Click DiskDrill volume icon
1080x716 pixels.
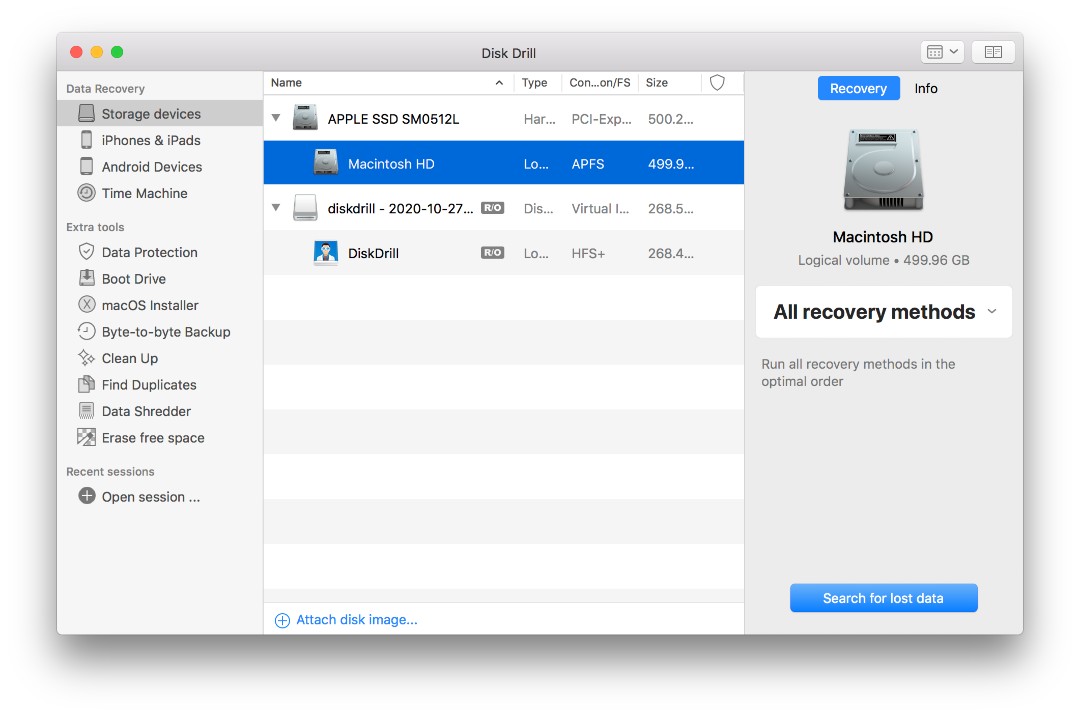[326, 253]
